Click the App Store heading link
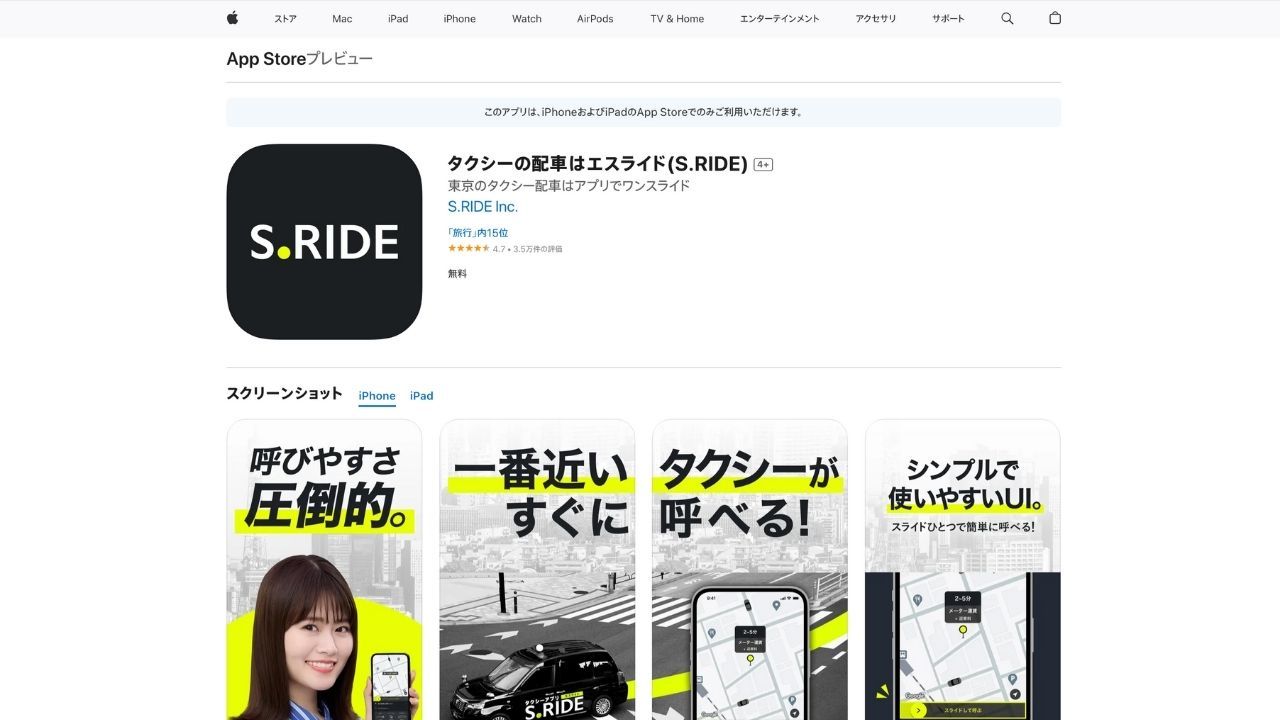Viewport: 1280px width, 720px height. click(266, 59)
